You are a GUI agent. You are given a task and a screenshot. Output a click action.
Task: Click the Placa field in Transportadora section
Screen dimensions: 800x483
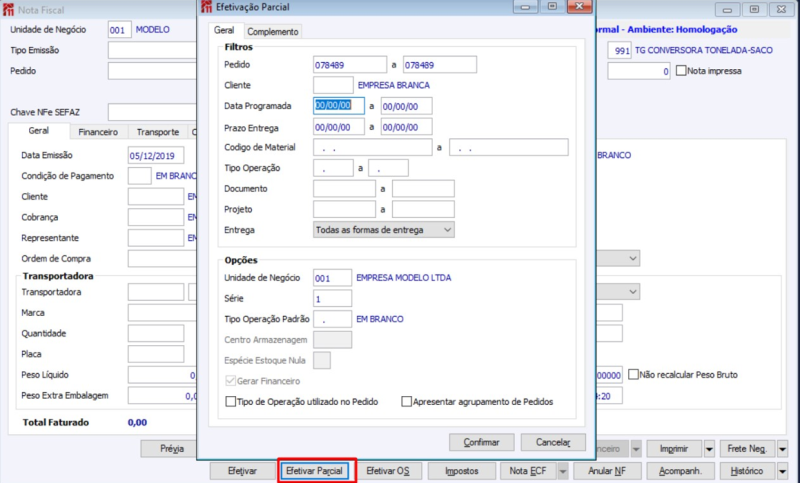[156, 354]
